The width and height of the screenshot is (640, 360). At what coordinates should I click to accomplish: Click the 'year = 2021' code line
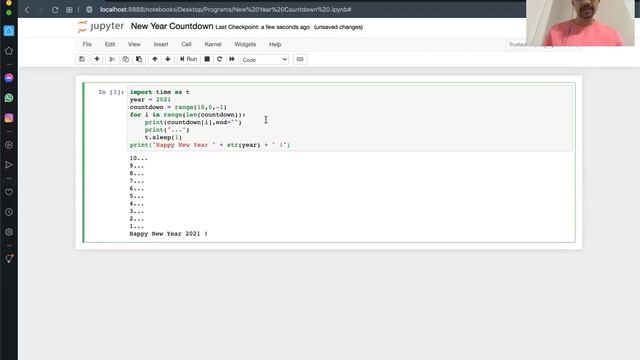[x=150, y=100]
